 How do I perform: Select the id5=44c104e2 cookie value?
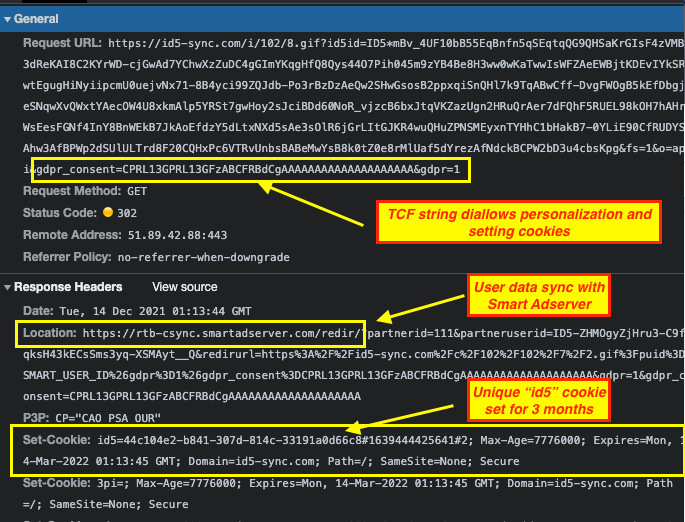click(285, 440)
